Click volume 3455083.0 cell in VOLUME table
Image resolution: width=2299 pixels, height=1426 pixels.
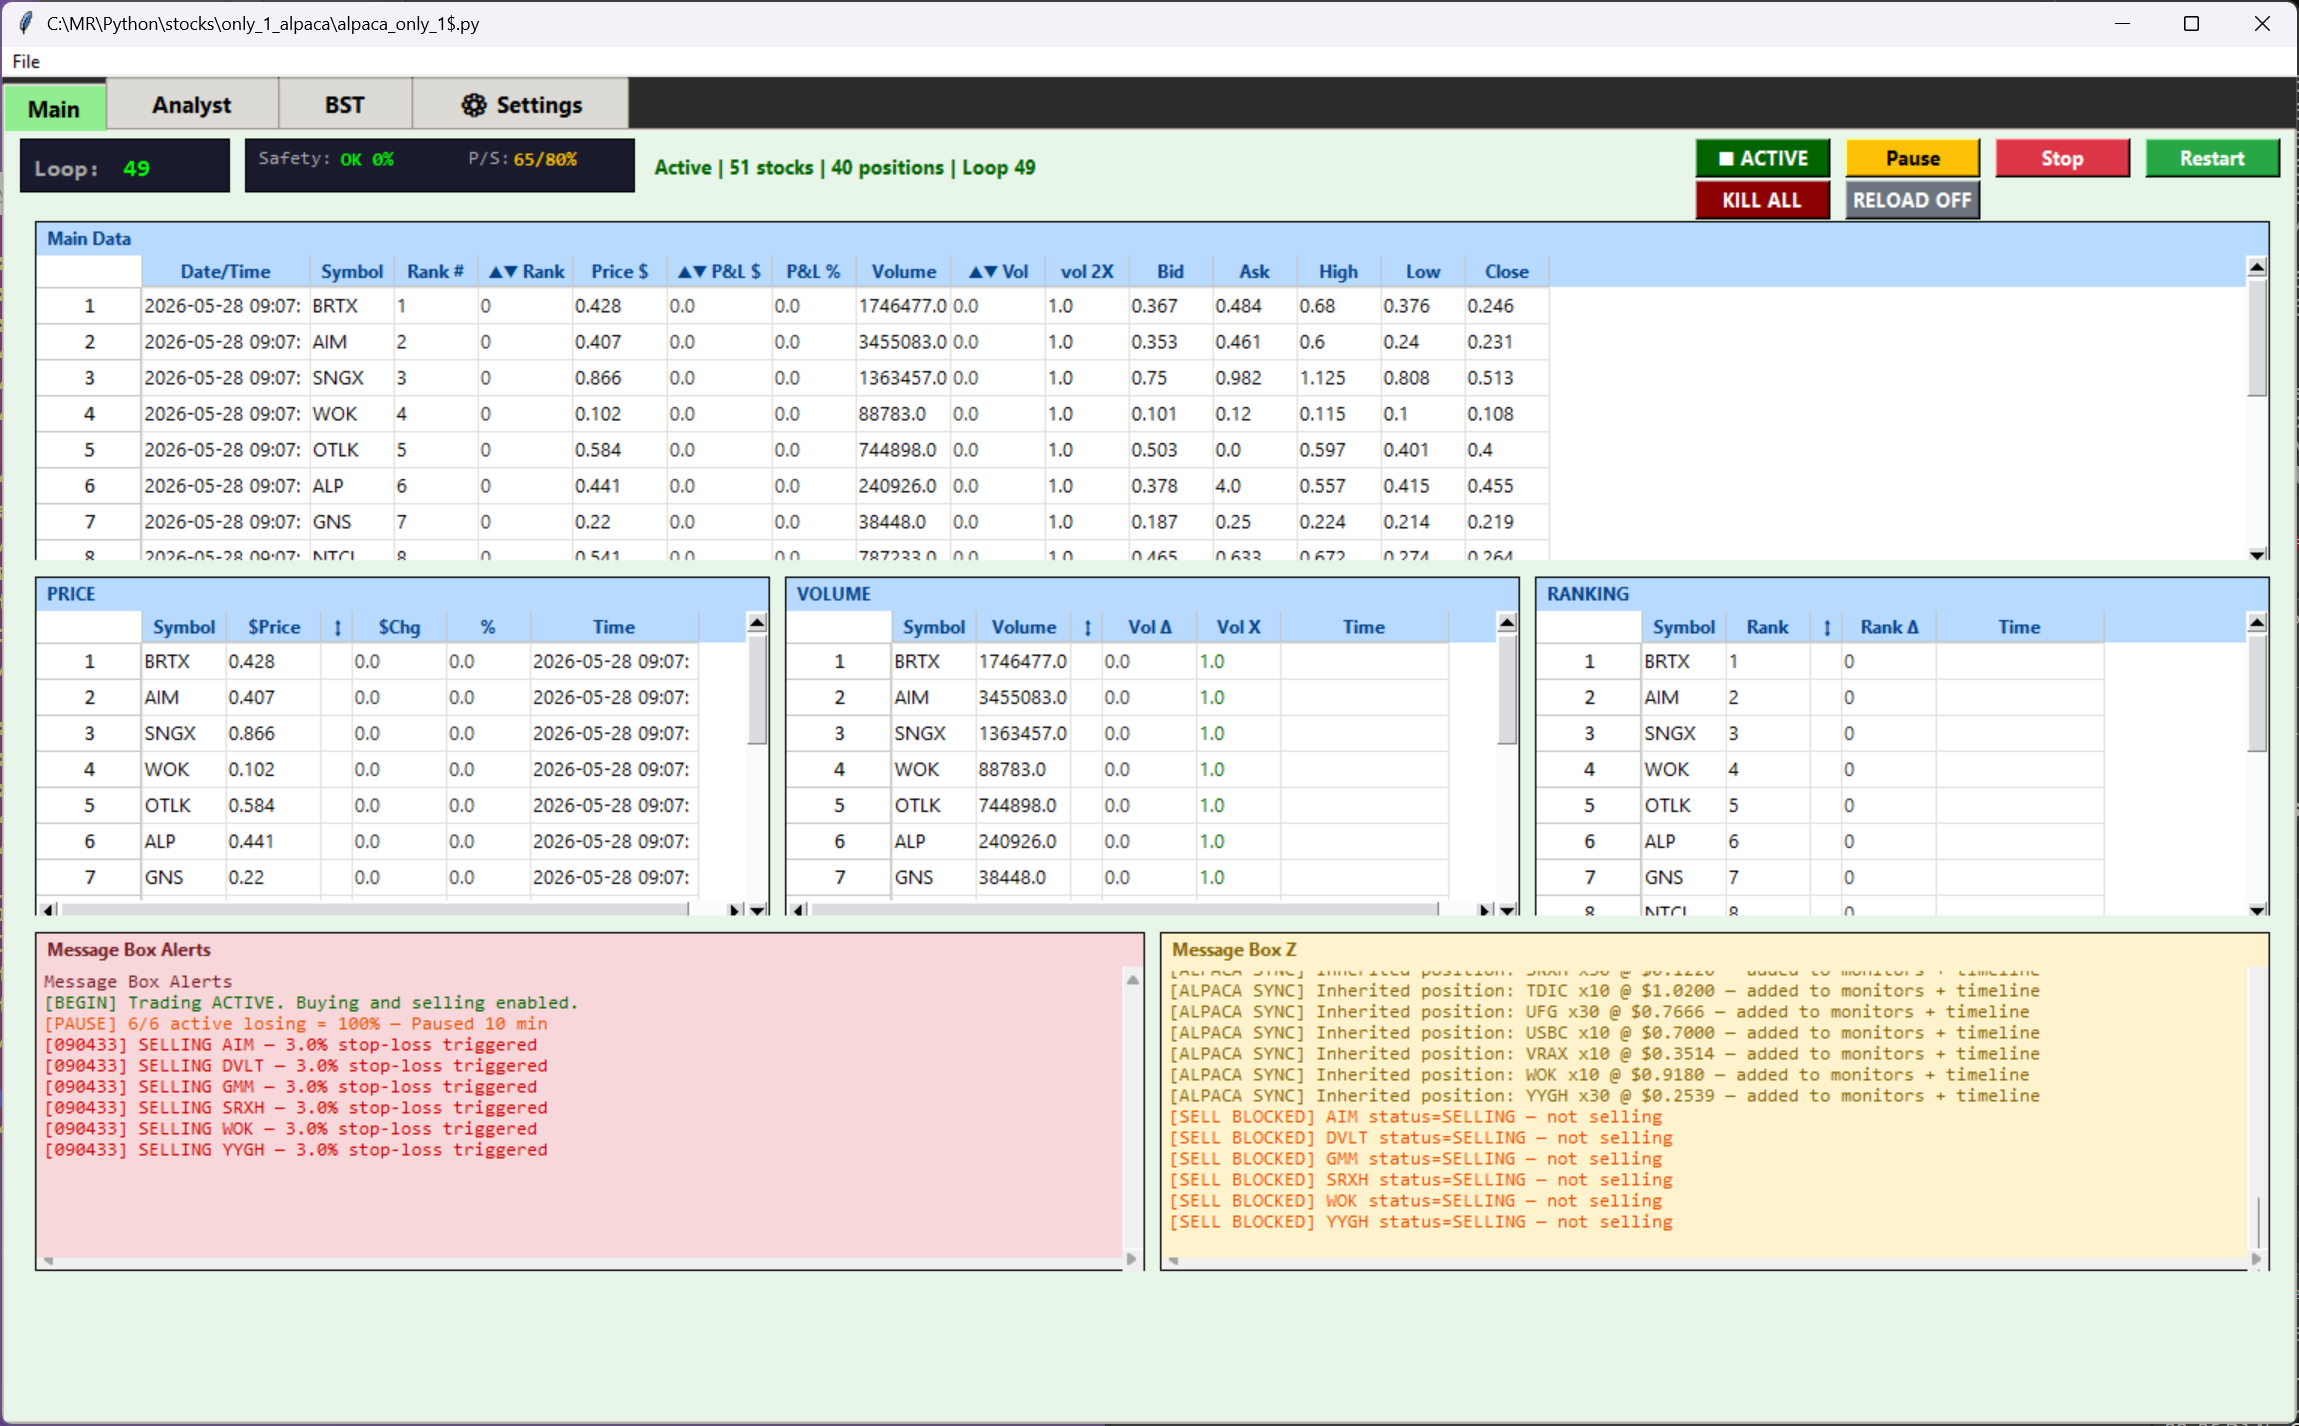[1022, 698]
